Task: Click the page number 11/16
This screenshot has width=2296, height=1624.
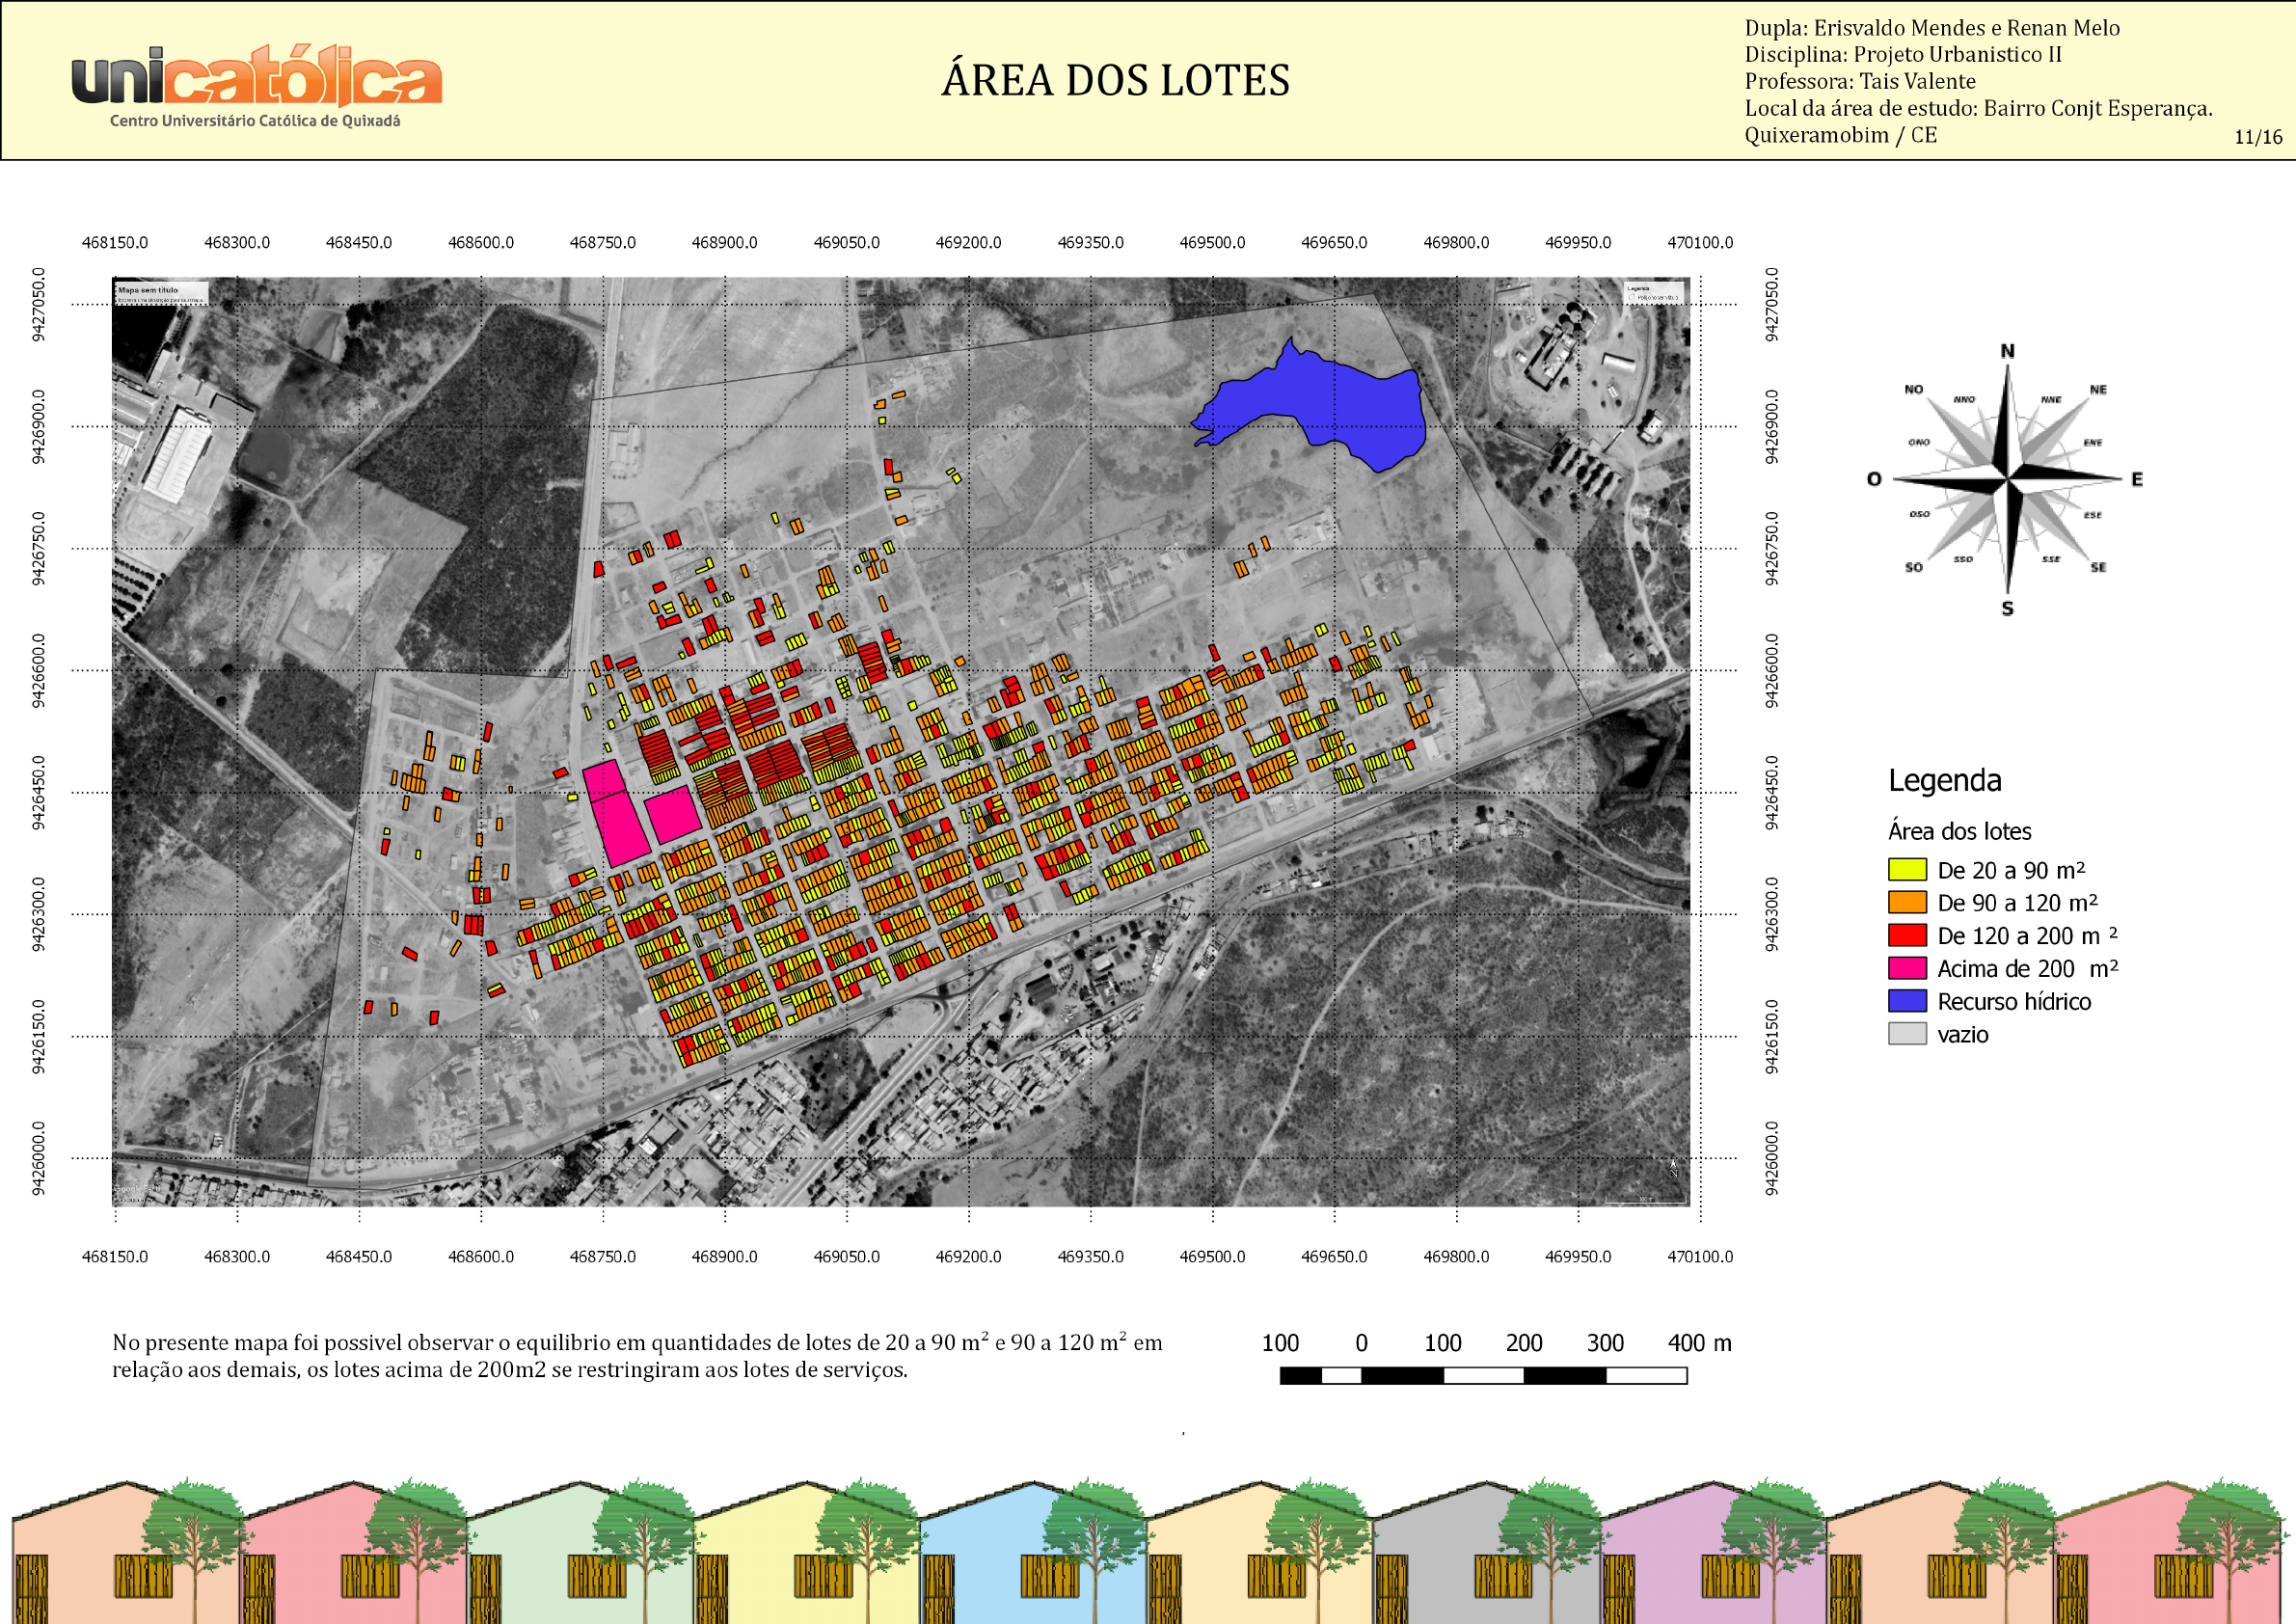Action: click(2258, 138)
